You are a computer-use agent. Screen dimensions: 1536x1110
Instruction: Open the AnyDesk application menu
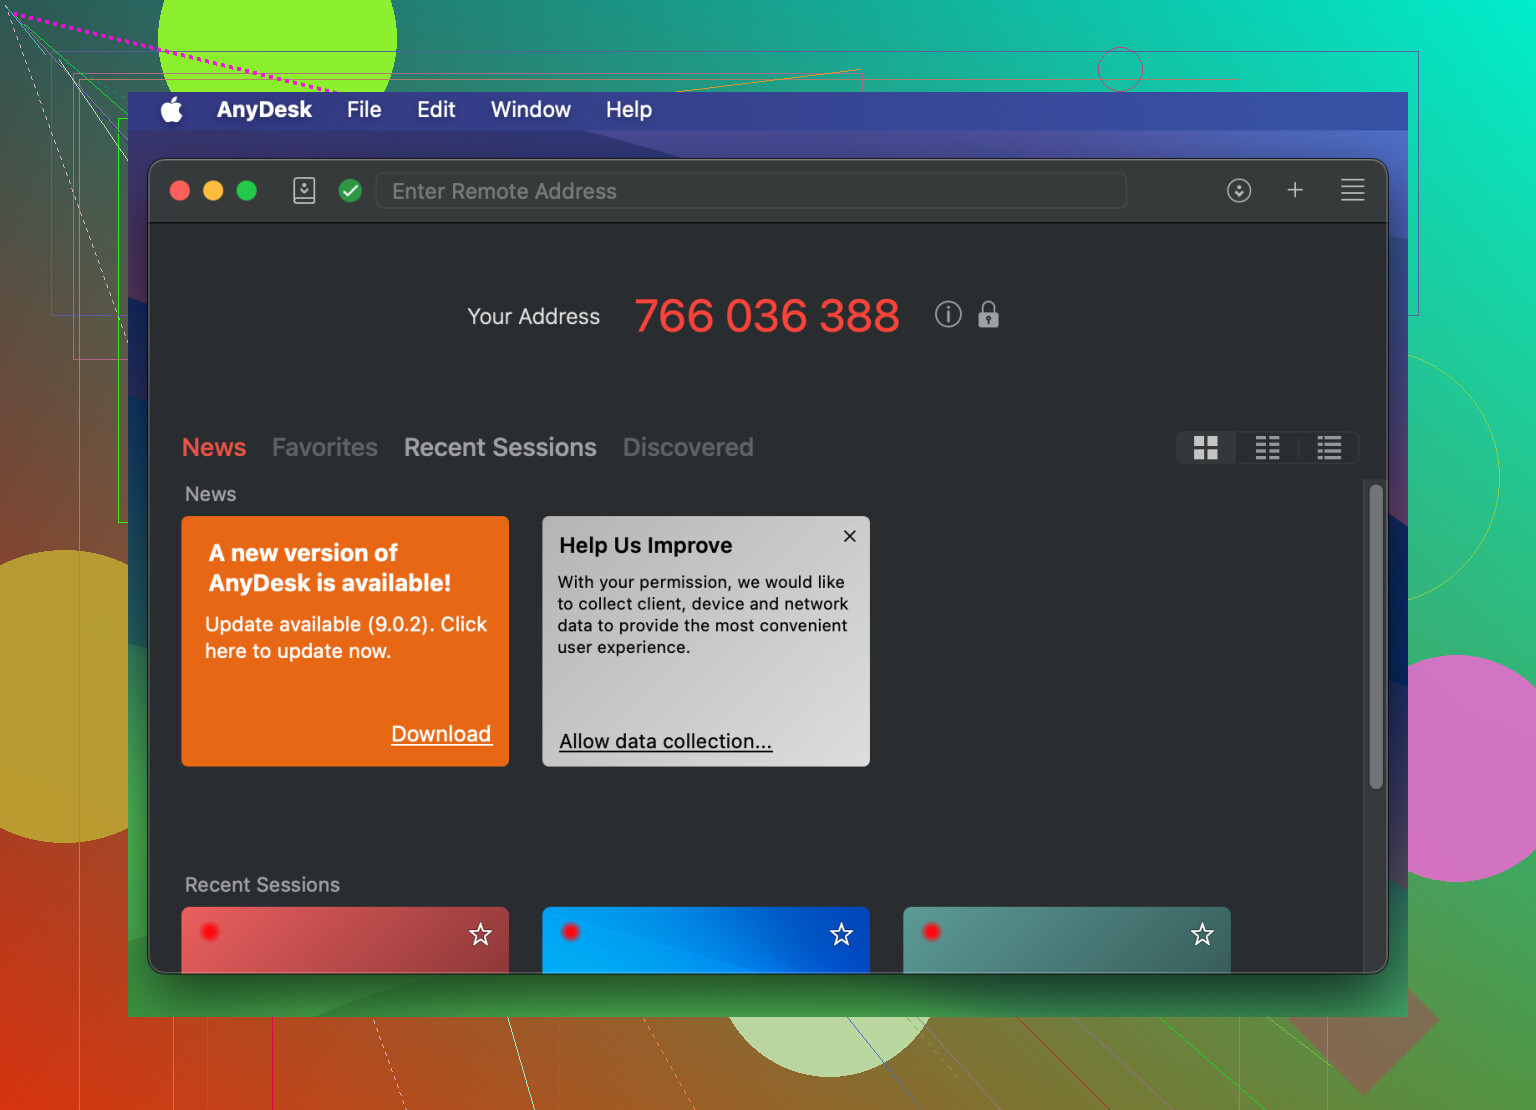(x=264, y=110)
